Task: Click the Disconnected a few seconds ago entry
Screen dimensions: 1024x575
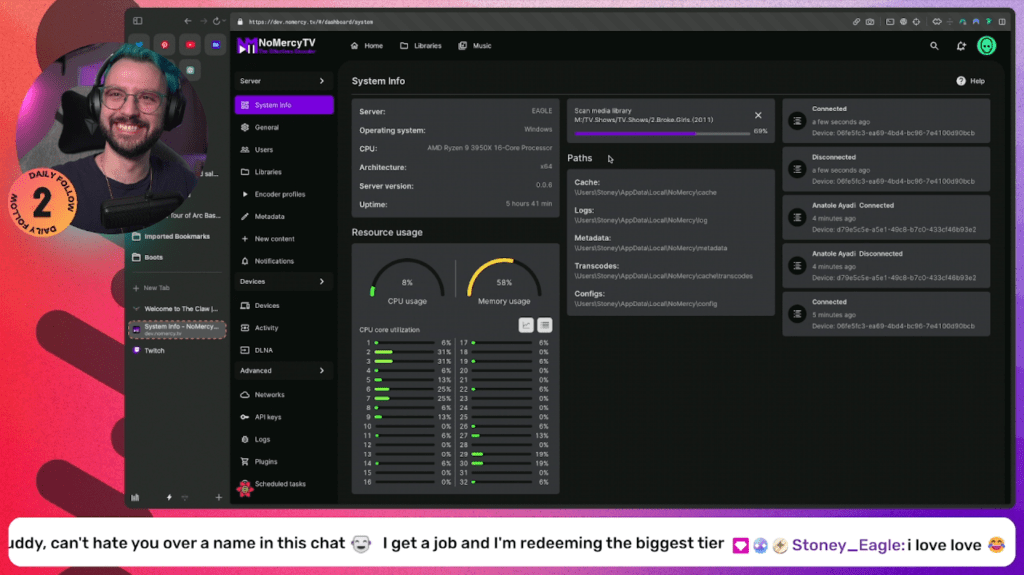Action: (x=886, y=169)
